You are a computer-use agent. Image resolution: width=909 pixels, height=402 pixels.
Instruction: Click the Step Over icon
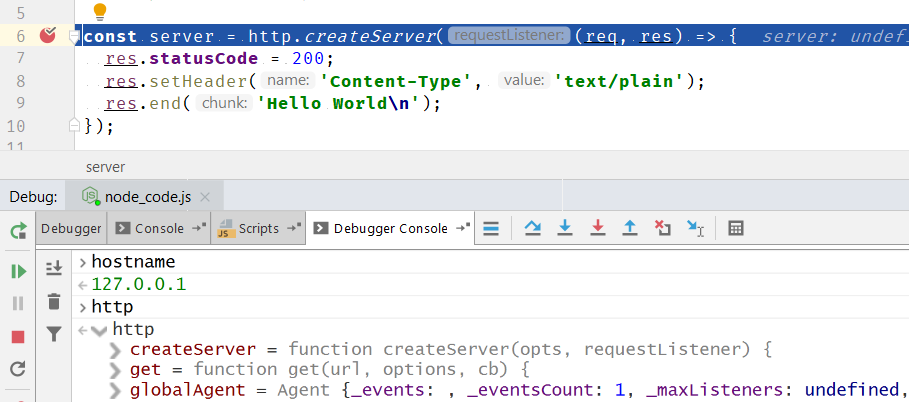[x=533, y=229]
